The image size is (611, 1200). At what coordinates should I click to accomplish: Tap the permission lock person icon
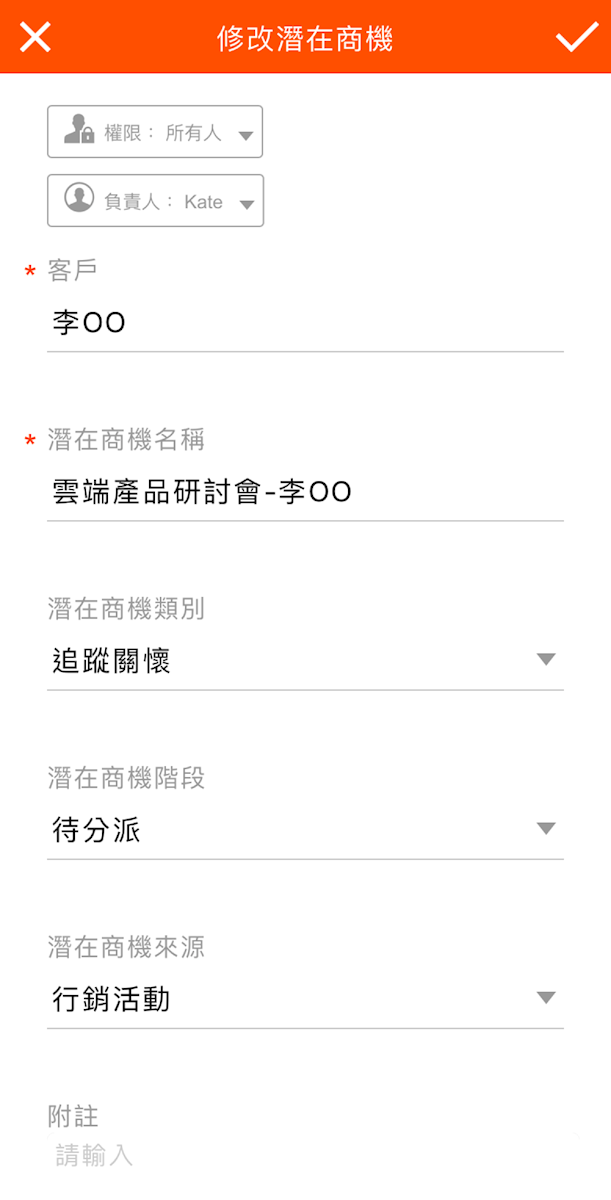point(78,131)
